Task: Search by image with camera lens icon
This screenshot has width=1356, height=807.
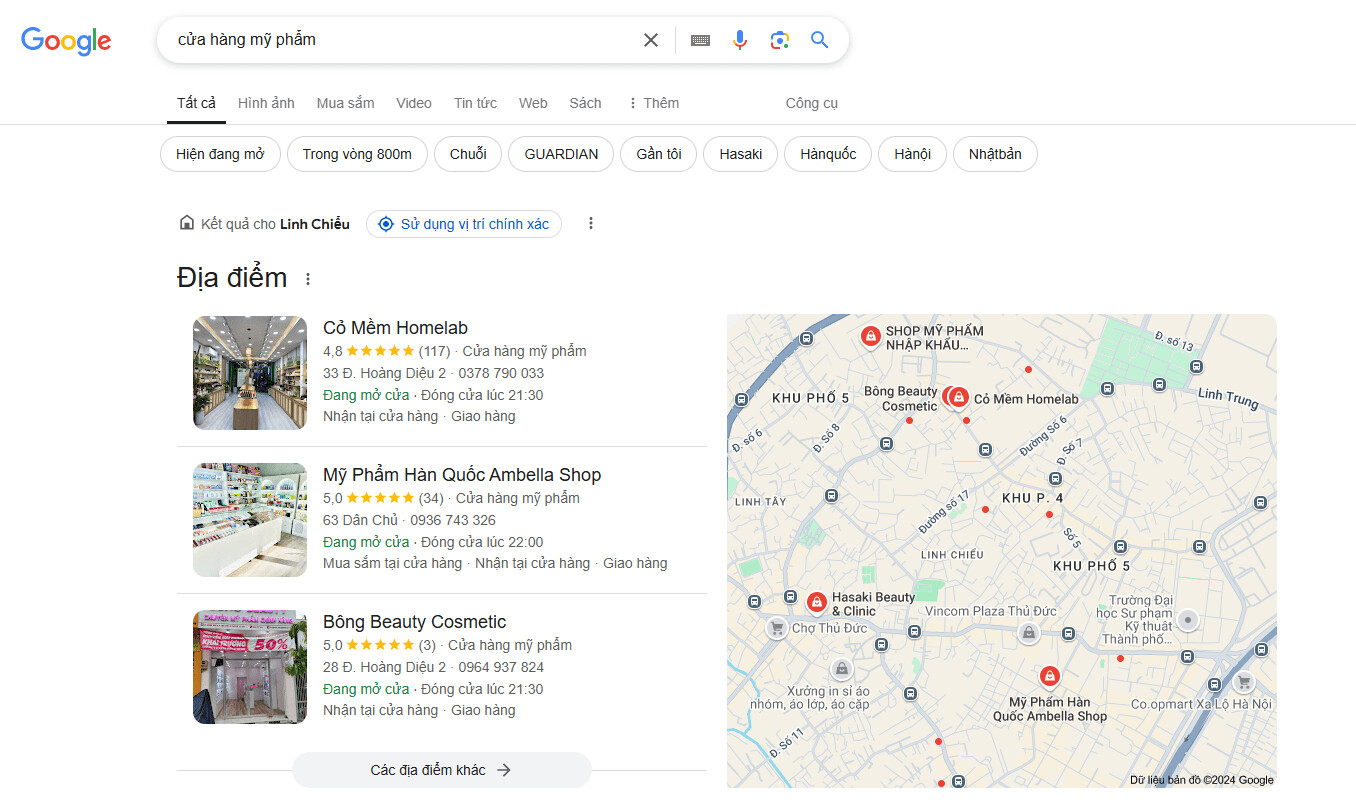Action: point(780,40)
